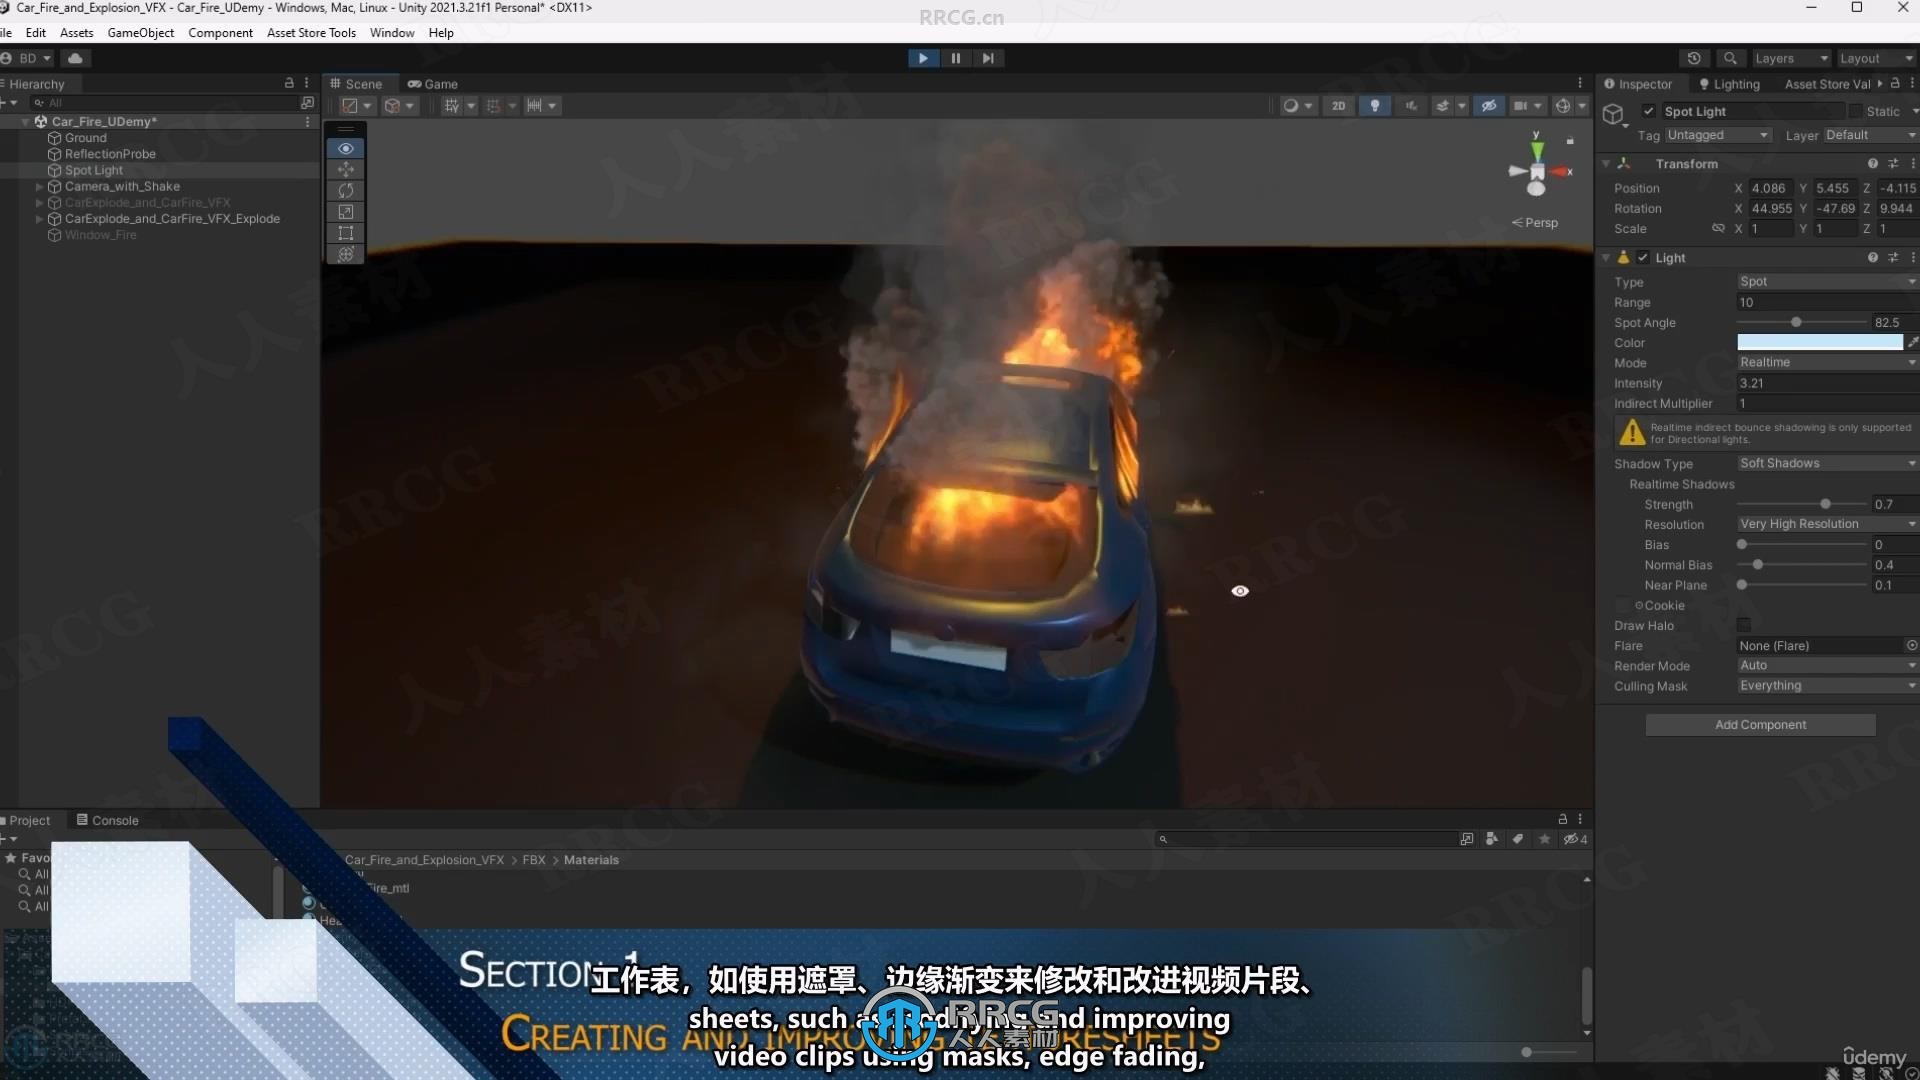
Task: Toggle Scene effects (skybox/fog) icon
Action: [1442, 106]
